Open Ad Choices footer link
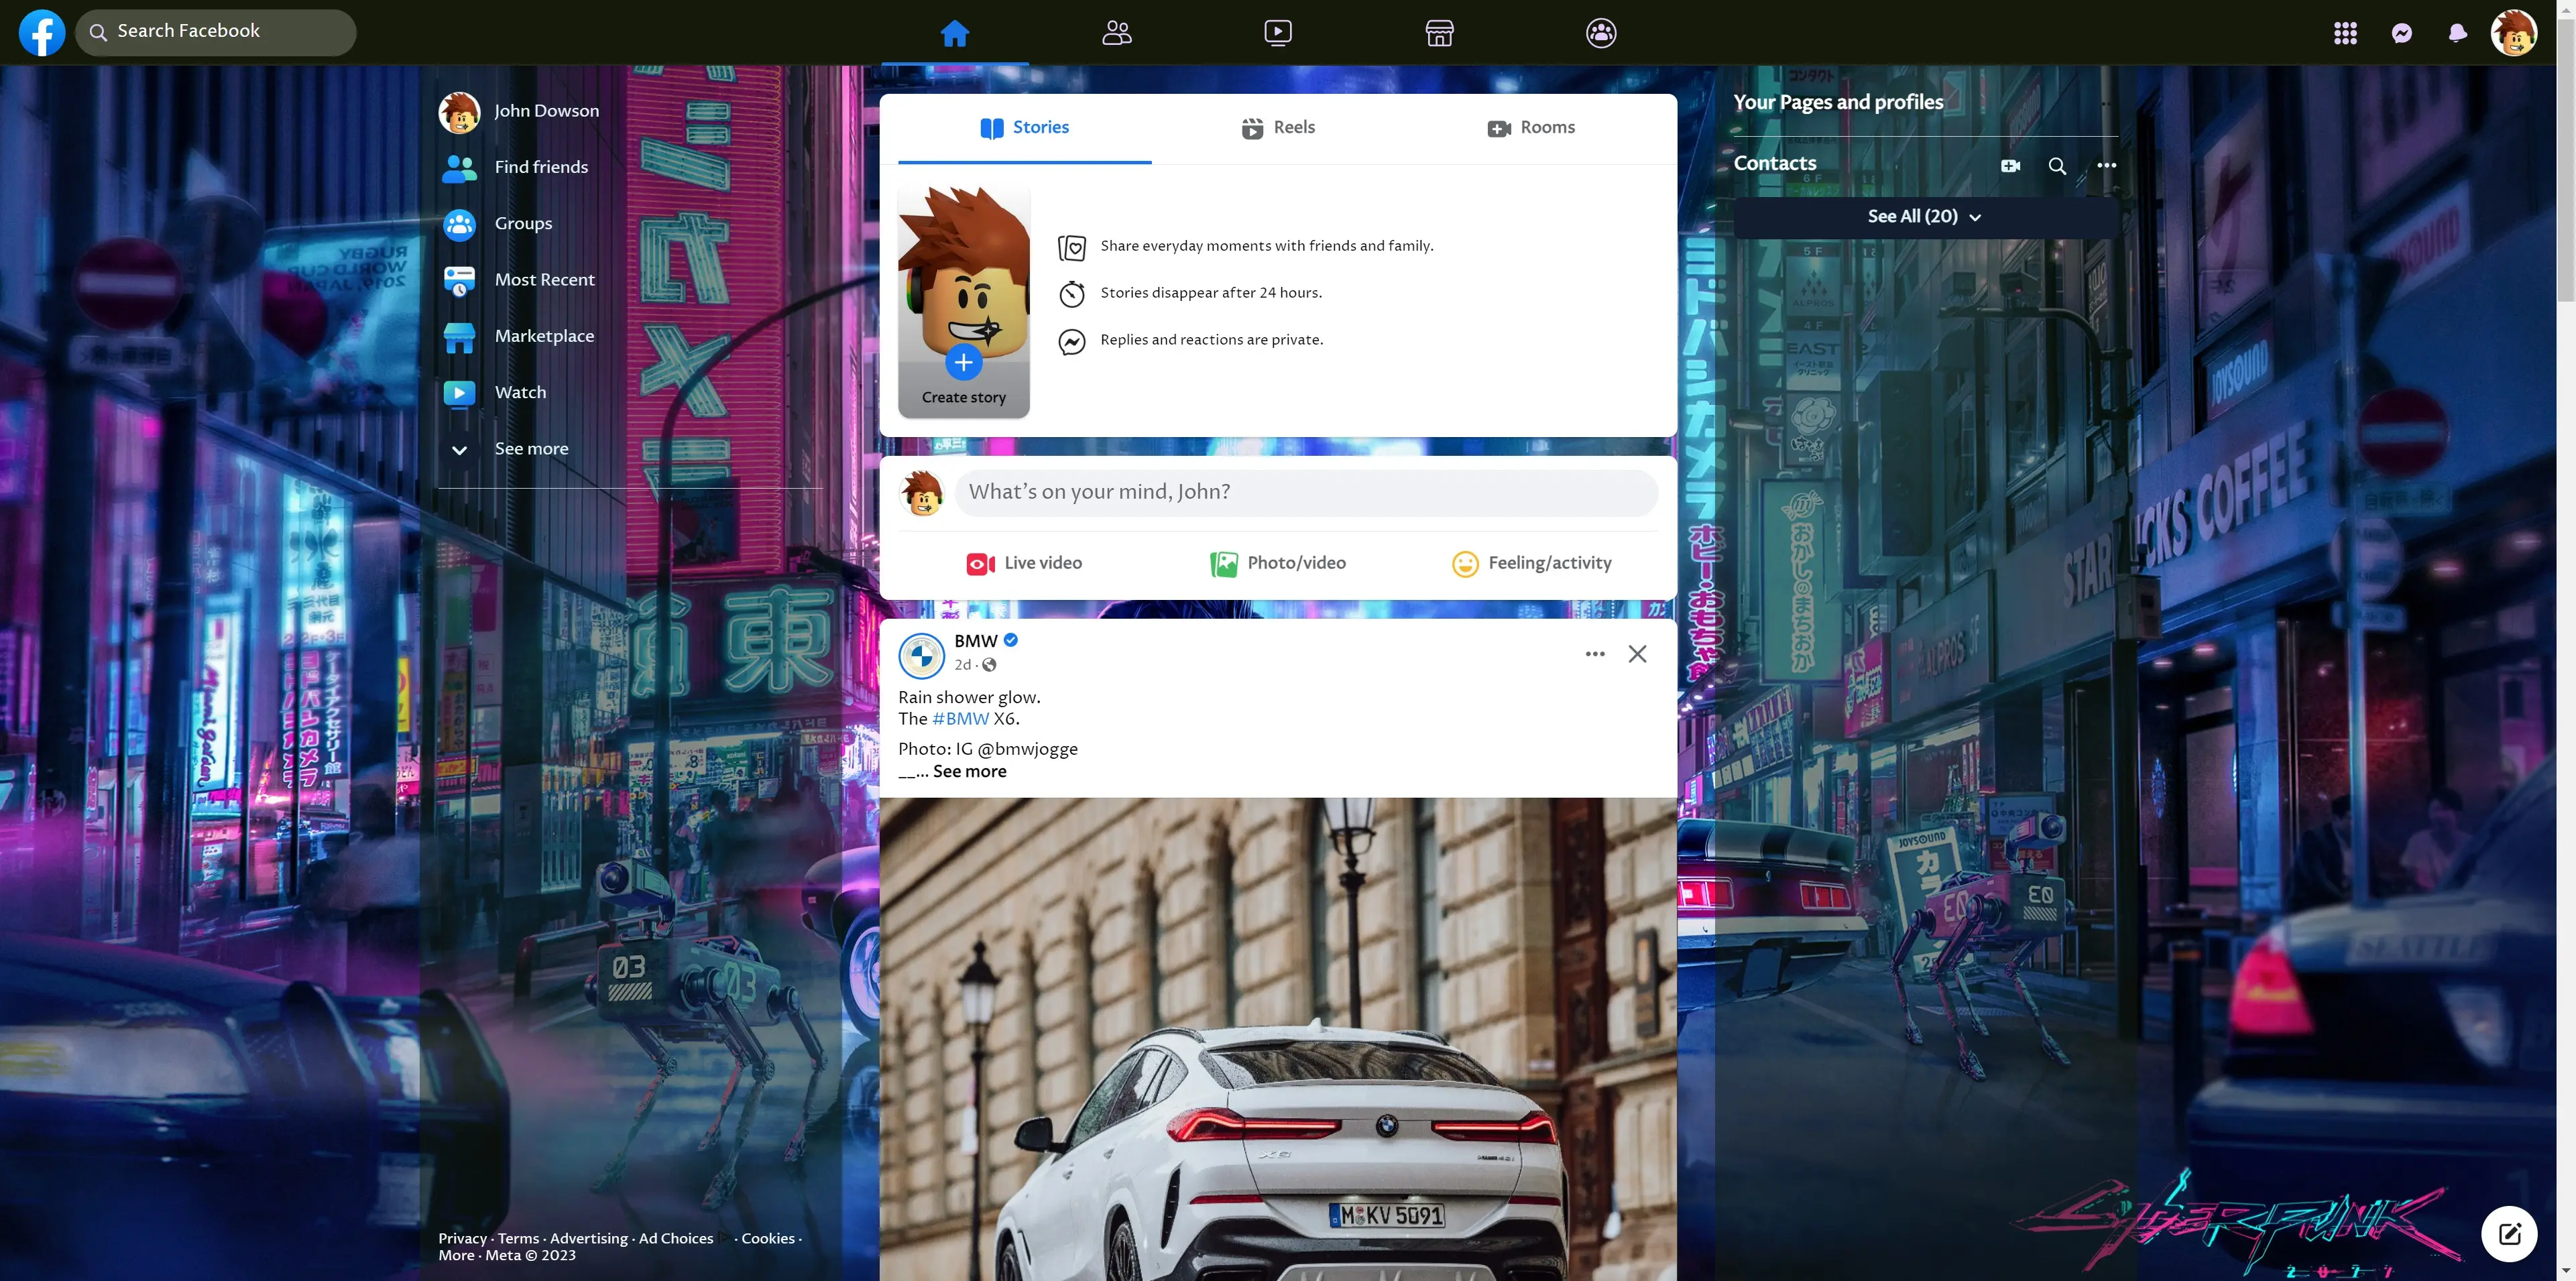Viewport: 2576px width, 1281px height. coord(676,1238)
